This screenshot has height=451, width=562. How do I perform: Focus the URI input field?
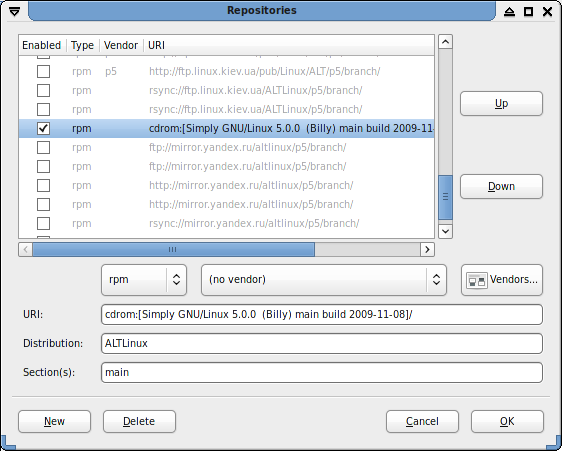(322, 314)
